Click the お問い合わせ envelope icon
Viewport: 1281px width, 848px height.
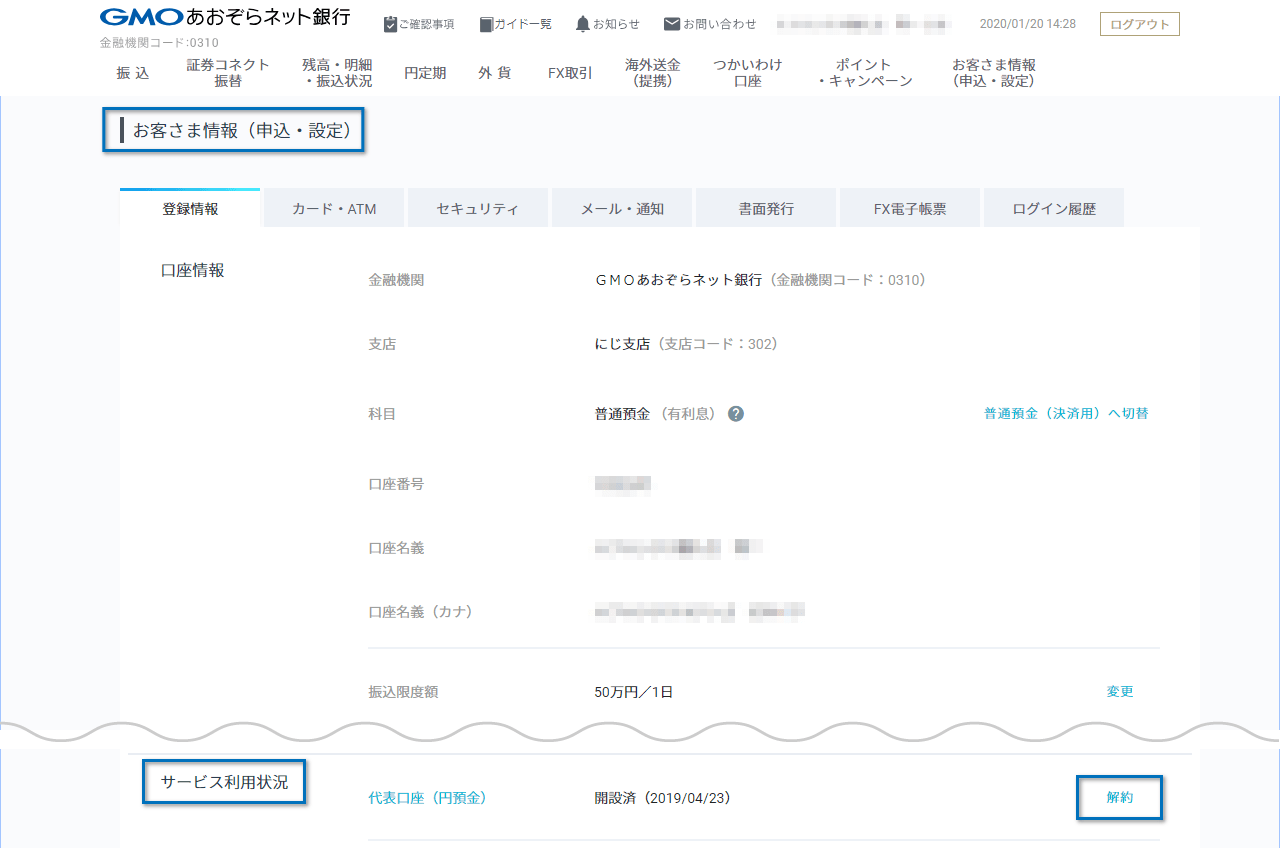click(x=672, y=24)
